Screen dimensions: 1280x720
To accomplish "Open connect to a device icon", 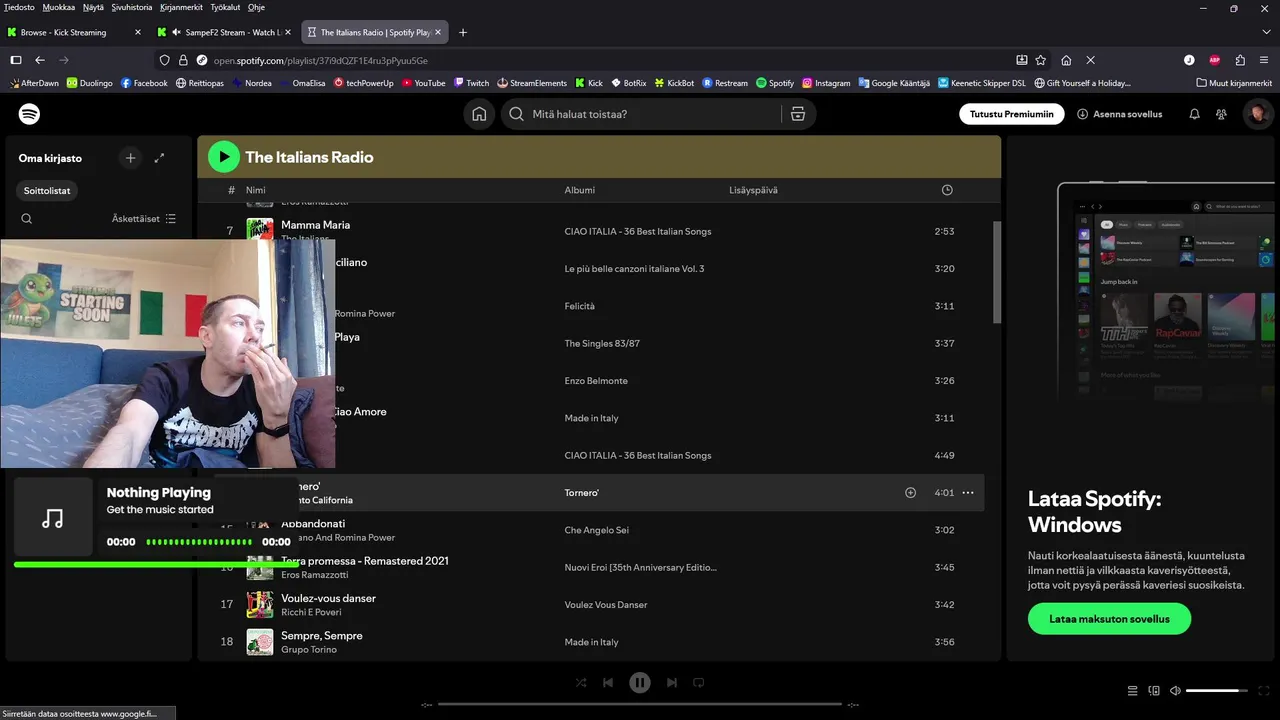I will point(1154,690).
